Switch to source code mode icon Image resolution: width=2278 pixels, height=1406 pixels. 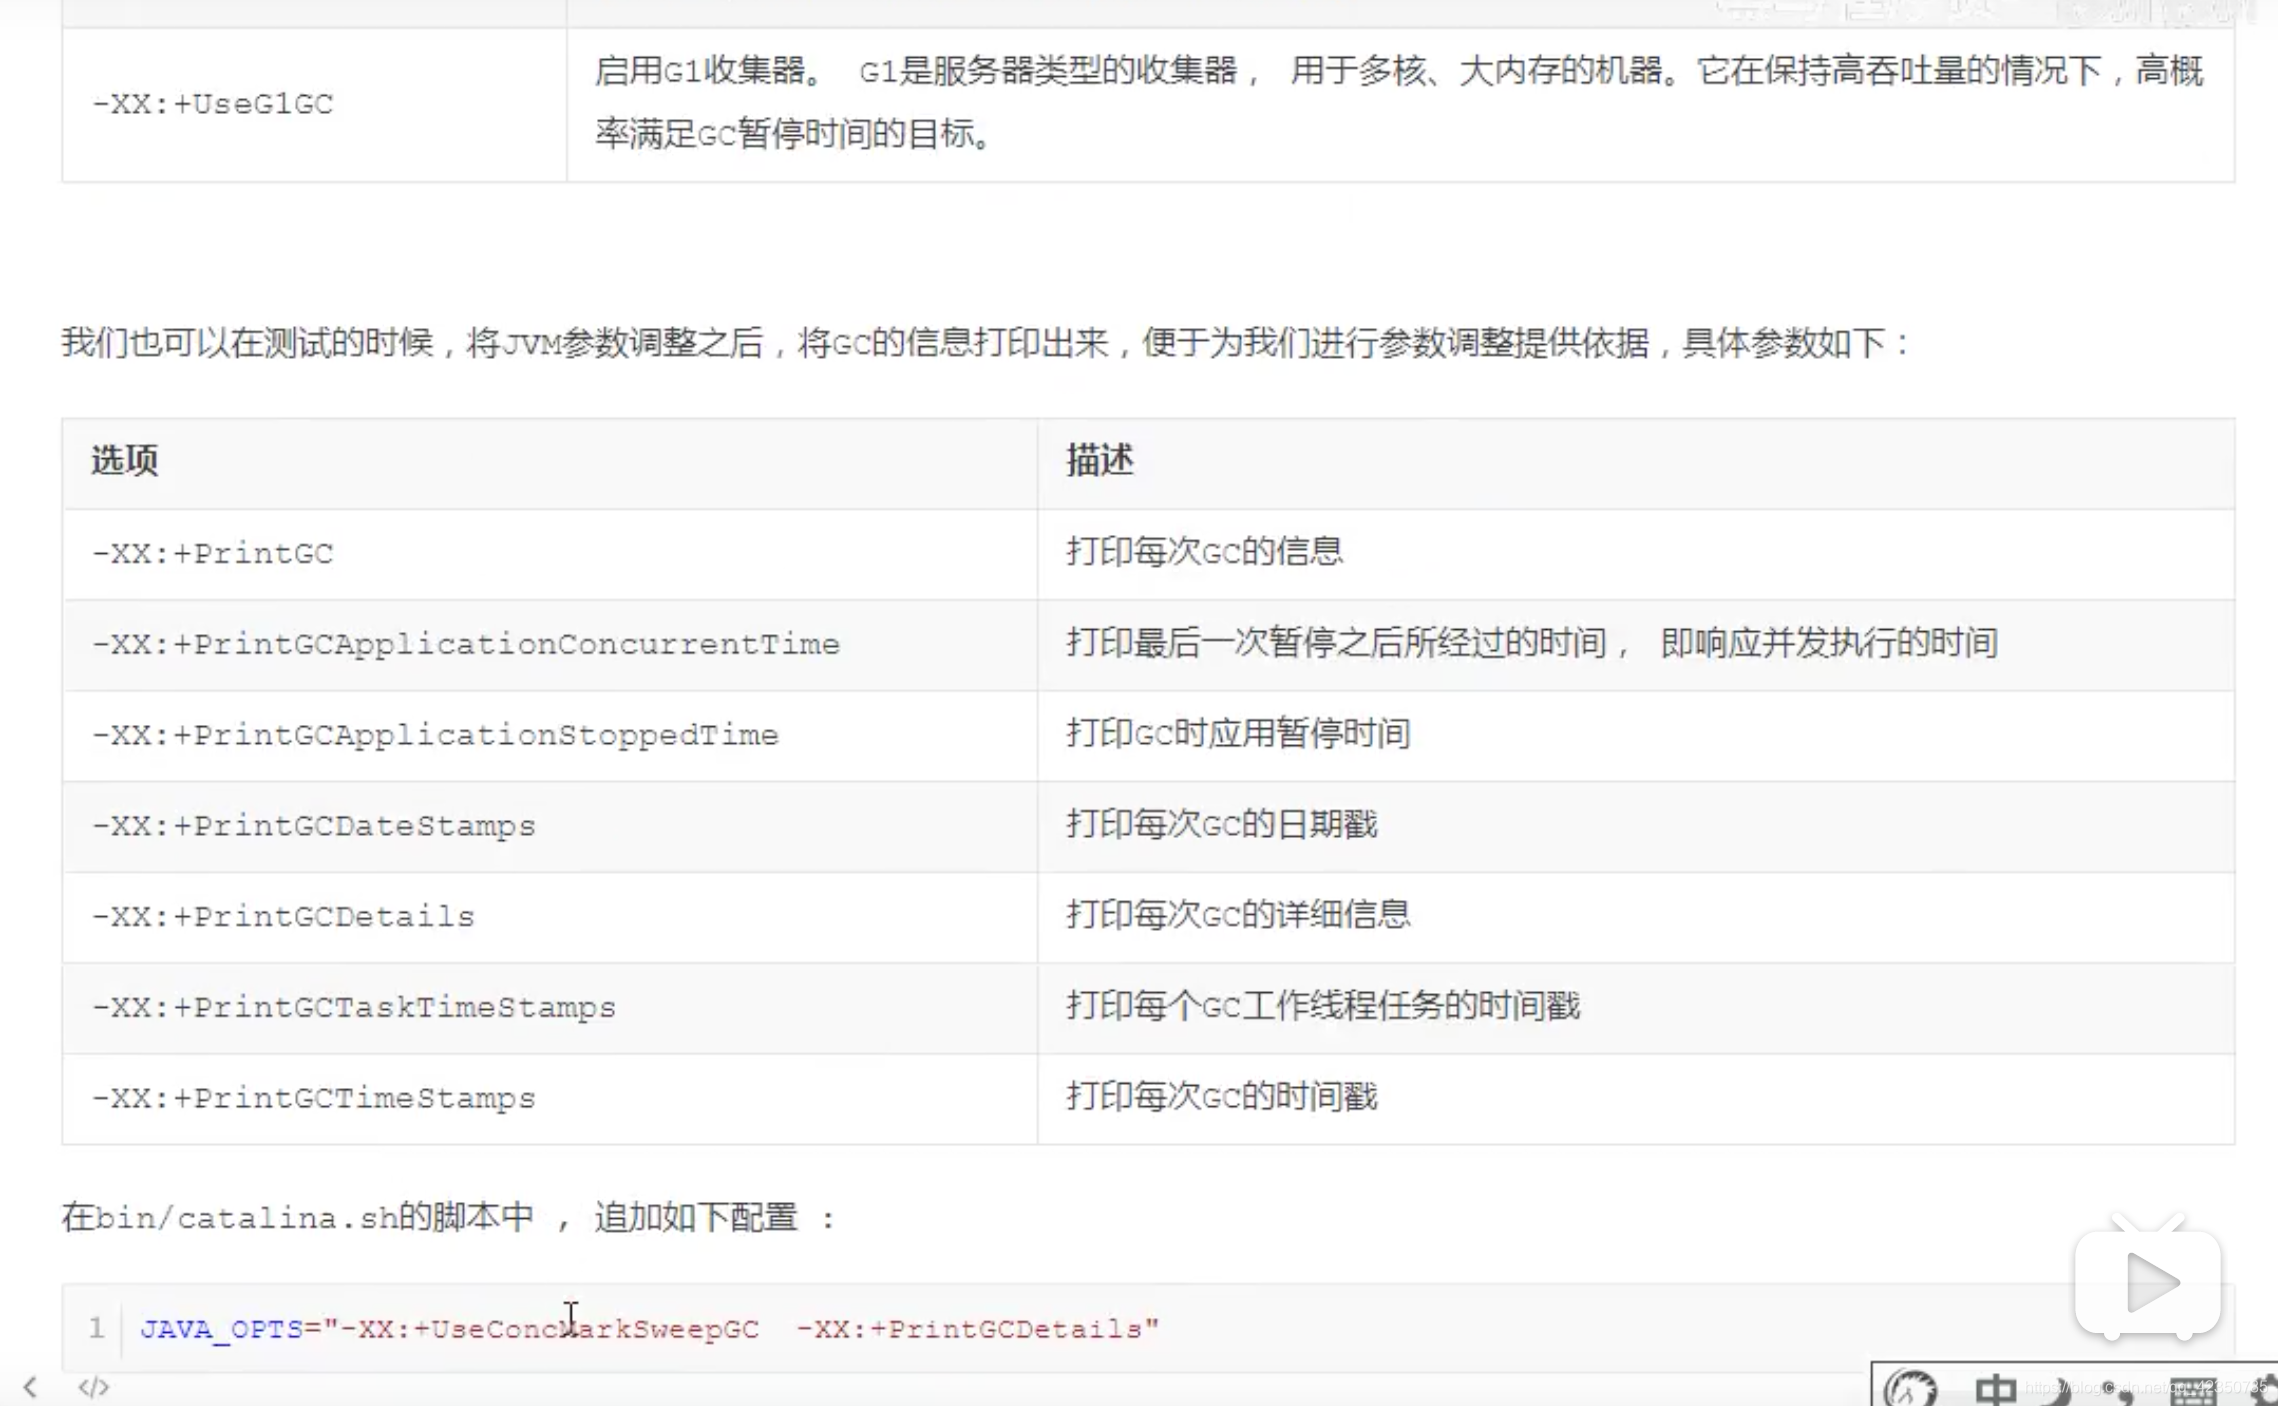click(x=94, y=1387)
